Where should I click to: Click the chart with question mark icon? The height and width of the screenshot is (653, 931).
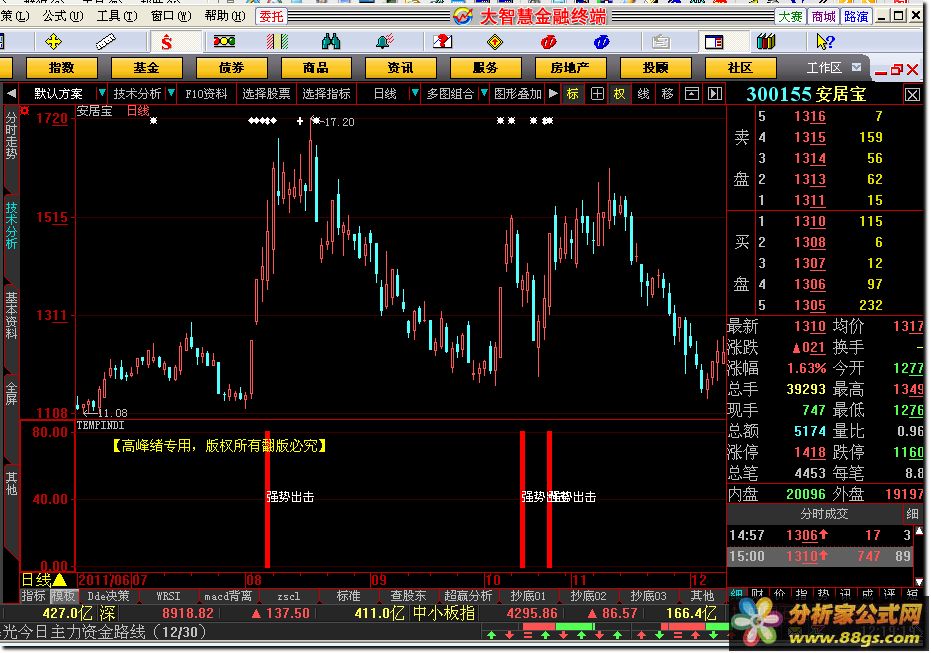tap(442, 41)
